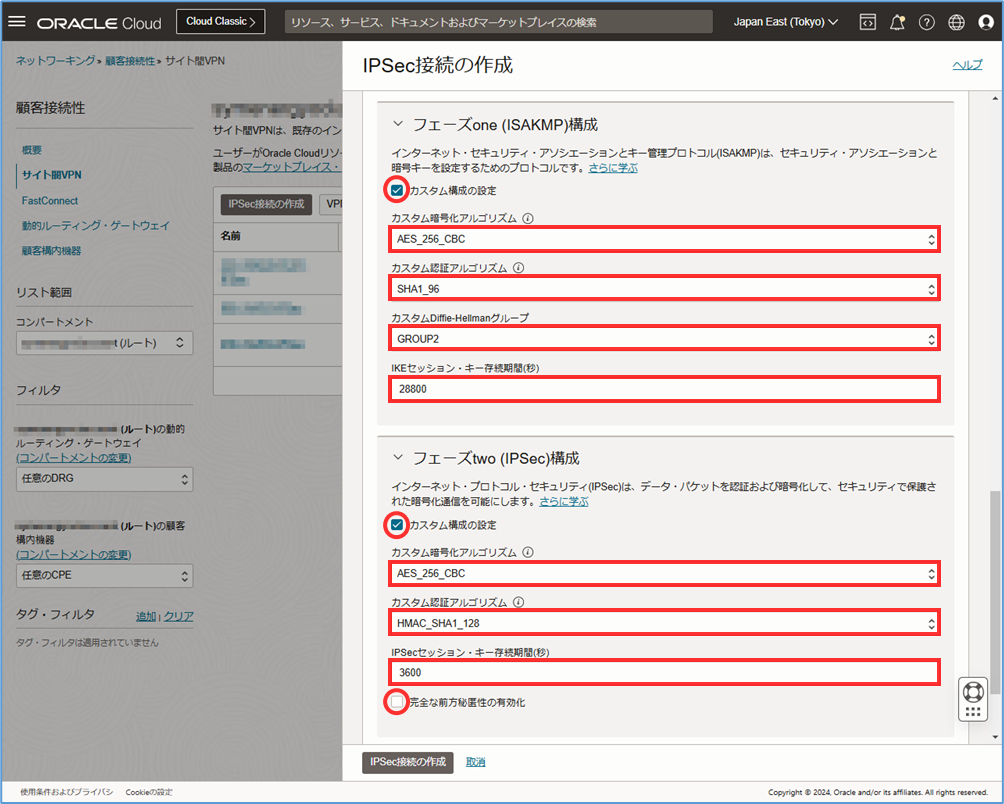Click コンパートメントの変更 link under 顧客構内機器 filter
This screenshot has width=1004, height=804.
point(74,554)
